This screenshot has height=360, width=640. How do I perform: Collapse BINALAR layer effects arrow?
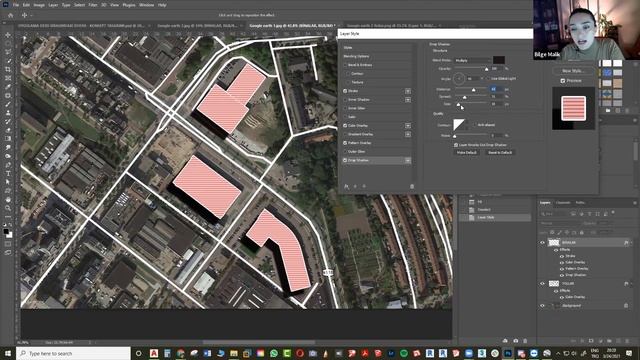(631, 242)
